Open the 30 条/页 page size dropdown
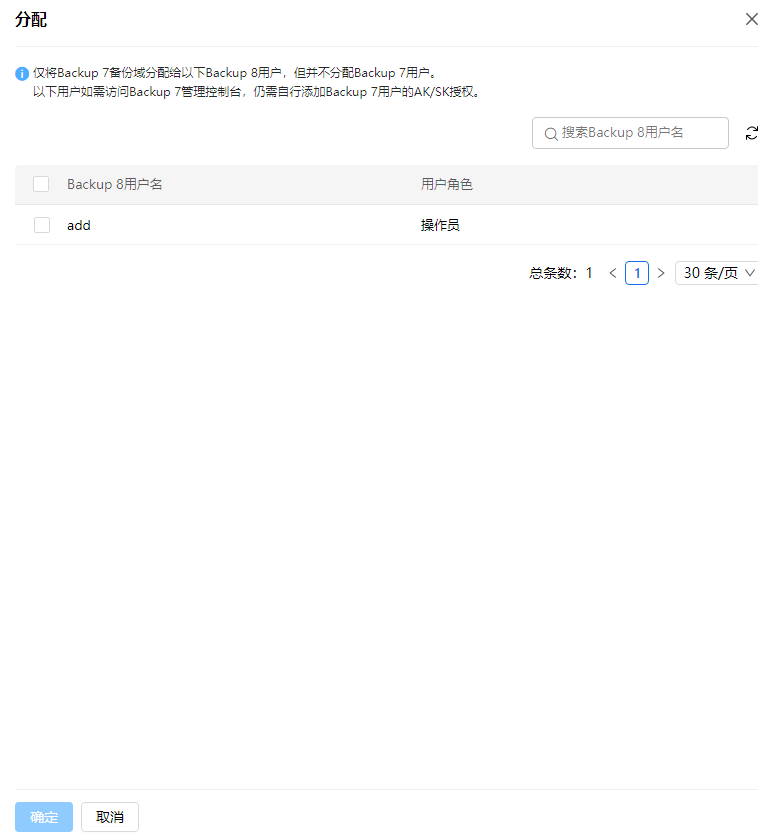Screen dimensions: 758x839 (x=718, y=273)
